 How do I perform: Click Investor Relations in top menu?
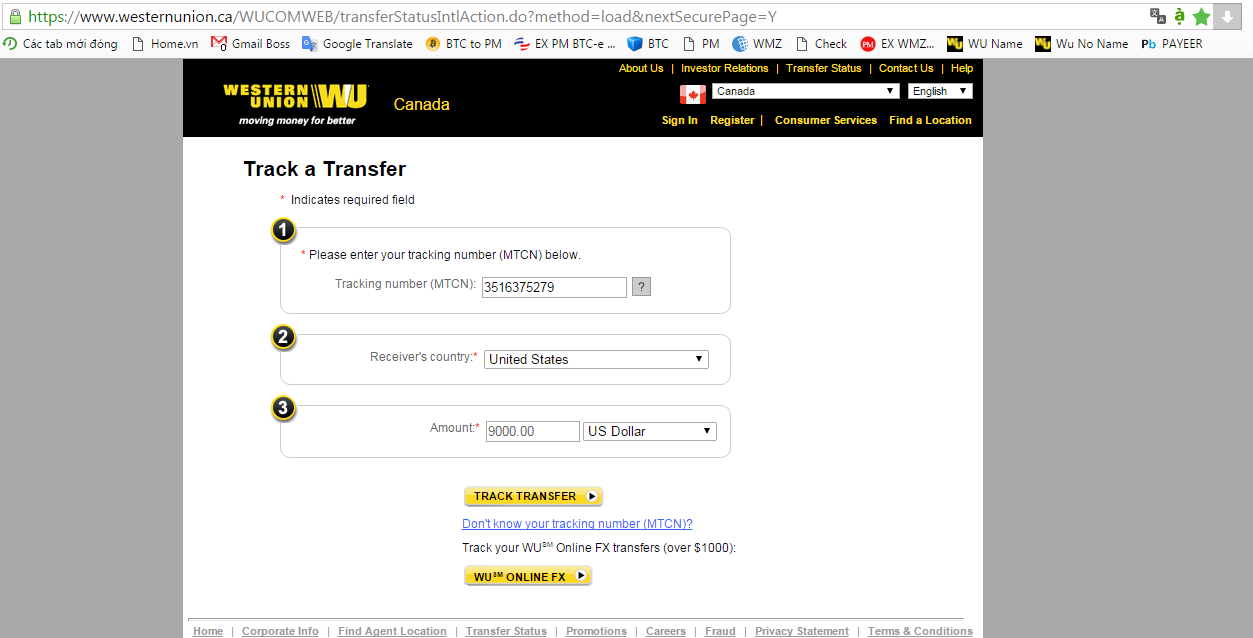pyautogui.click(x=725, y=68)
